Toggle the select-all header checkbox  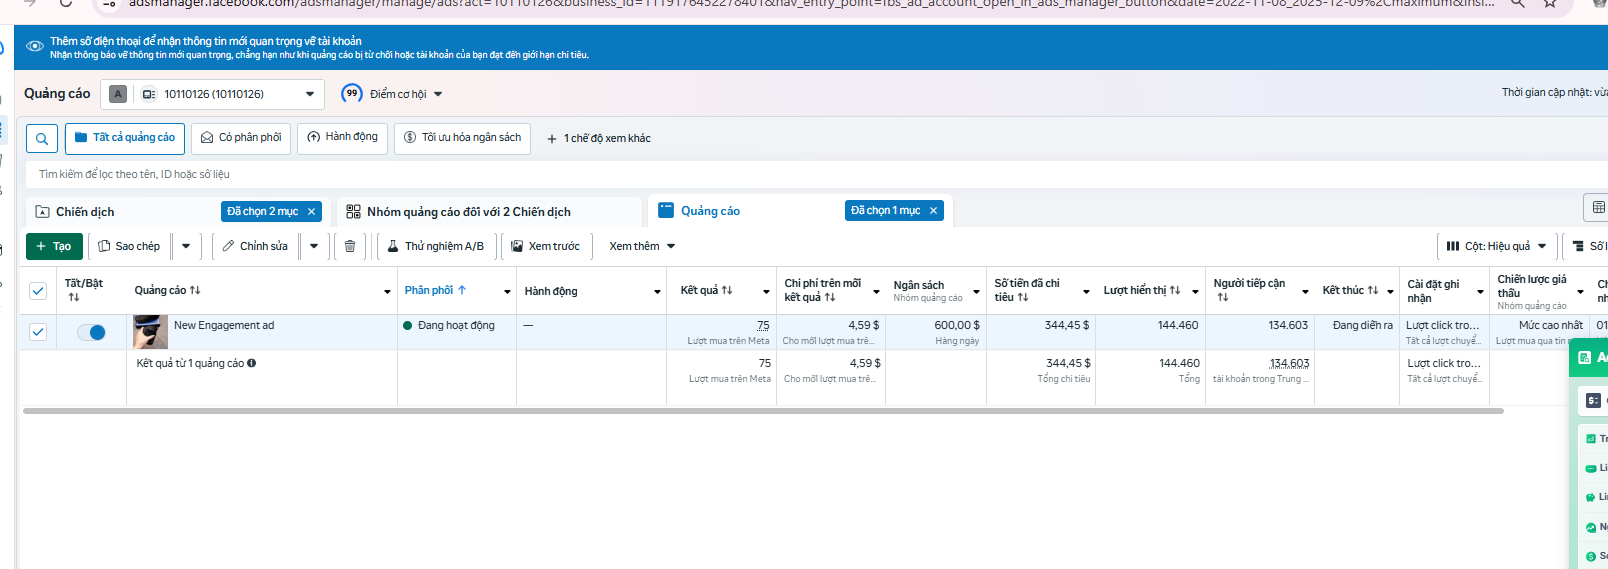point(38,291)
